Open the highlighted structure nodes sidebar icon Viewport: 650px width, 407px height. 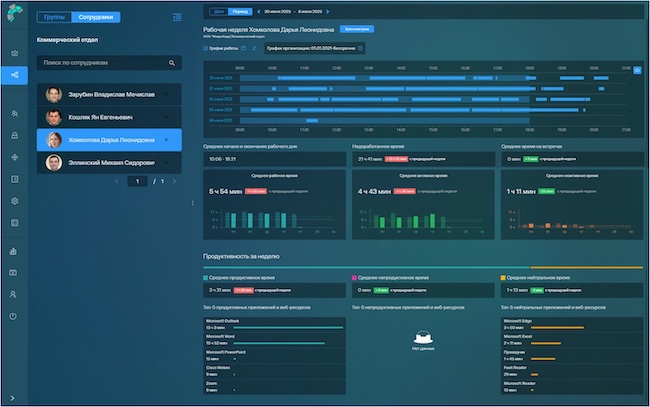click(x=15, y=75)
